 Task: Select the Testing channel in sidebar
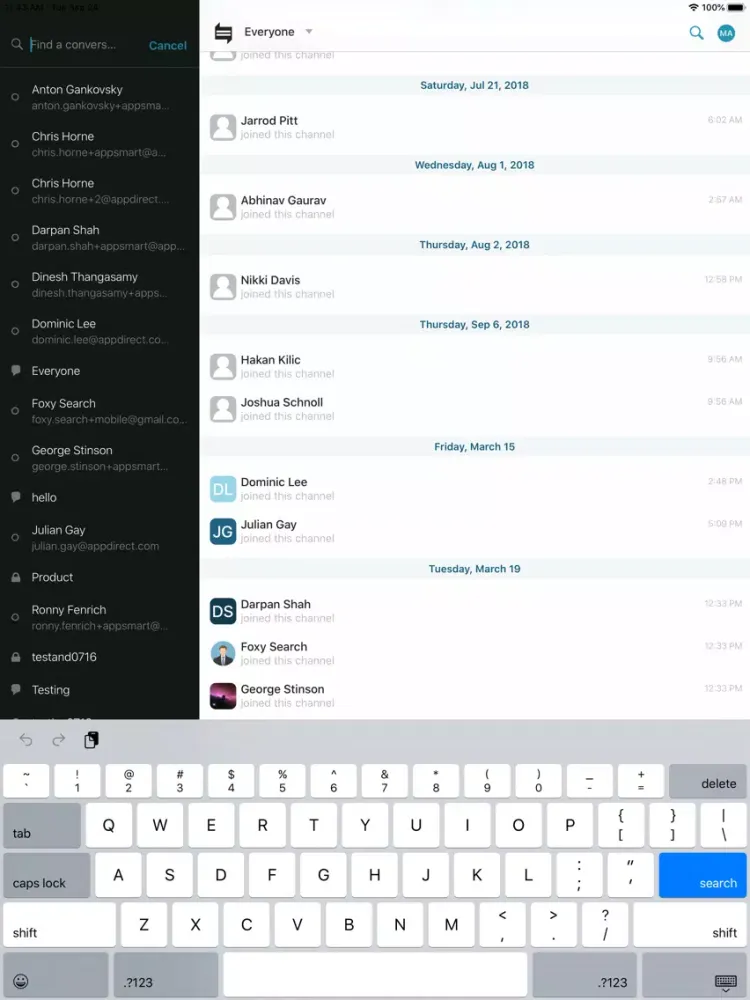click(x=50, y=690)
